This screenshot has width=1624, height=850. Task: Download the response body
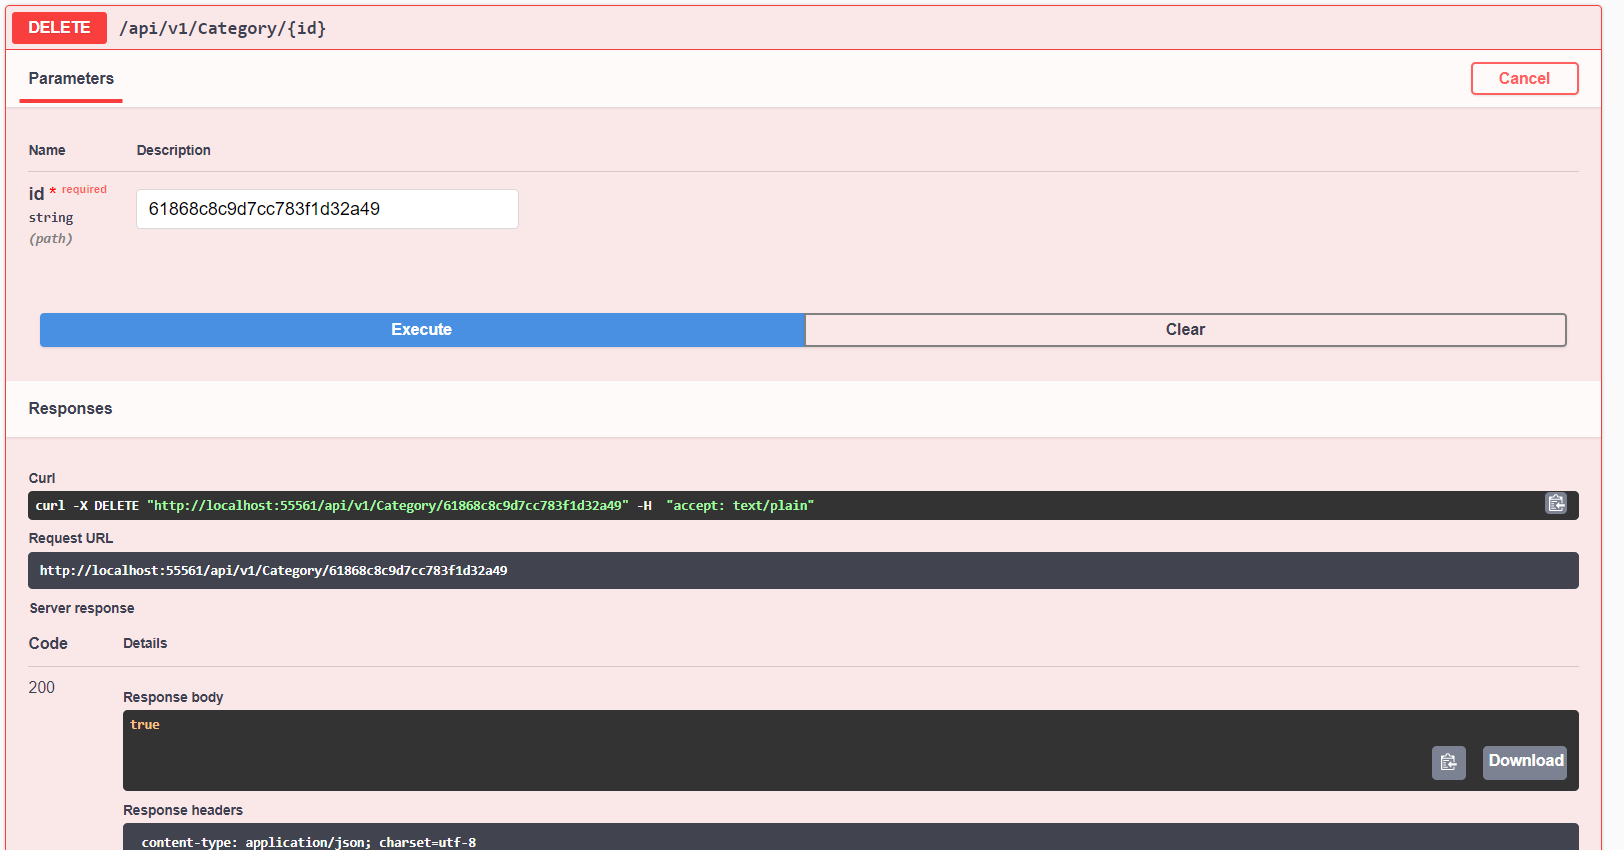[1525, 762]
